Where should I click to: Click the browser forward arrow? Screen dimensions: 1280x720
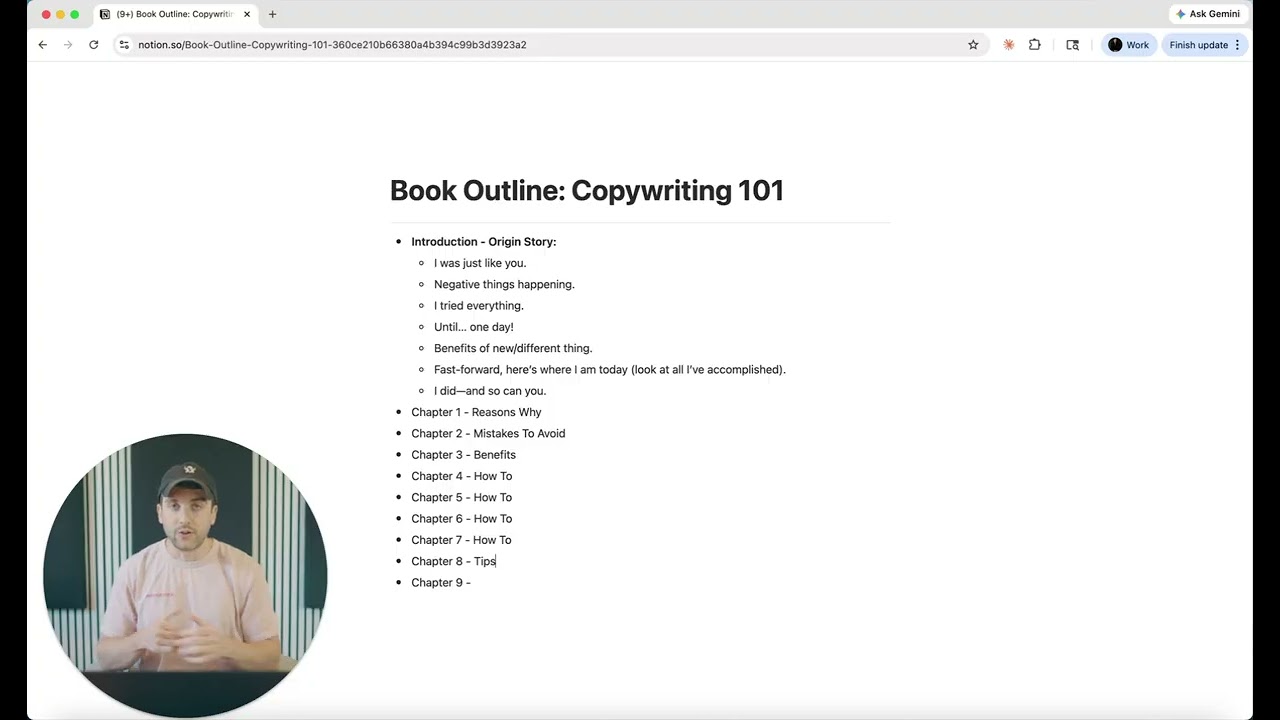(x=68, y=45)
